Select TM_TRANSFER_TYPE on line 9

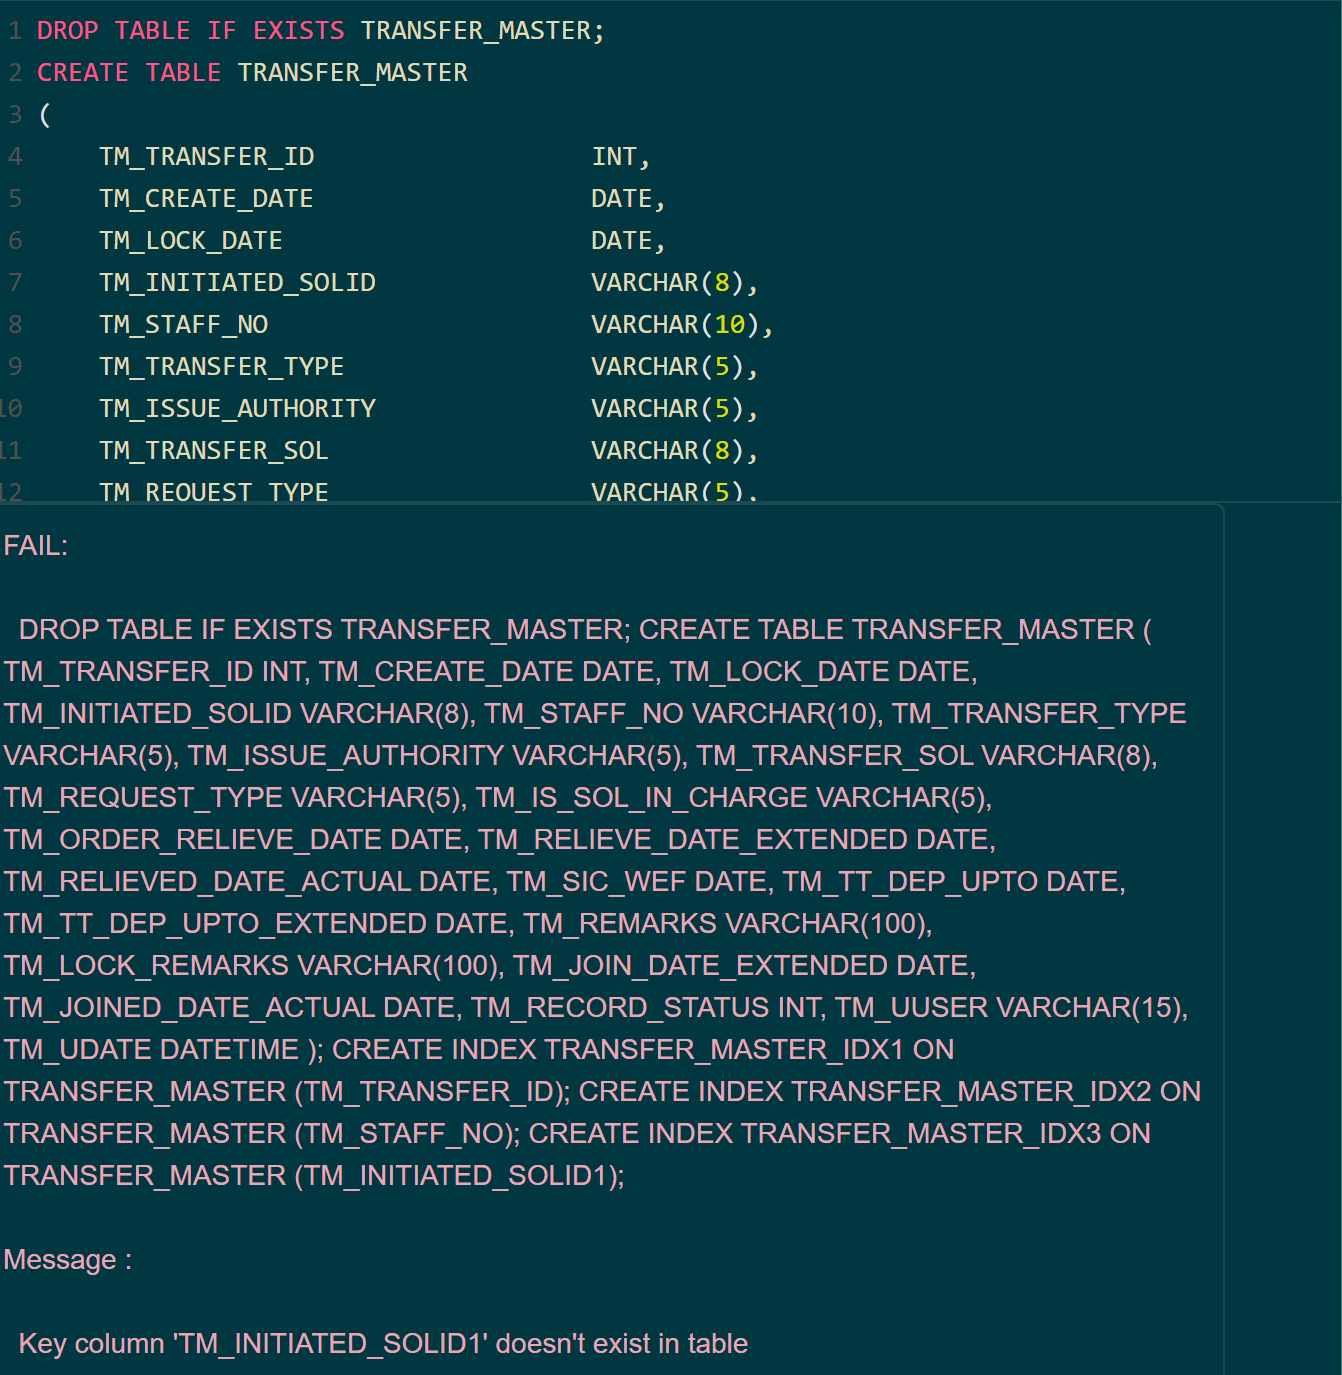tap(221, 366)
